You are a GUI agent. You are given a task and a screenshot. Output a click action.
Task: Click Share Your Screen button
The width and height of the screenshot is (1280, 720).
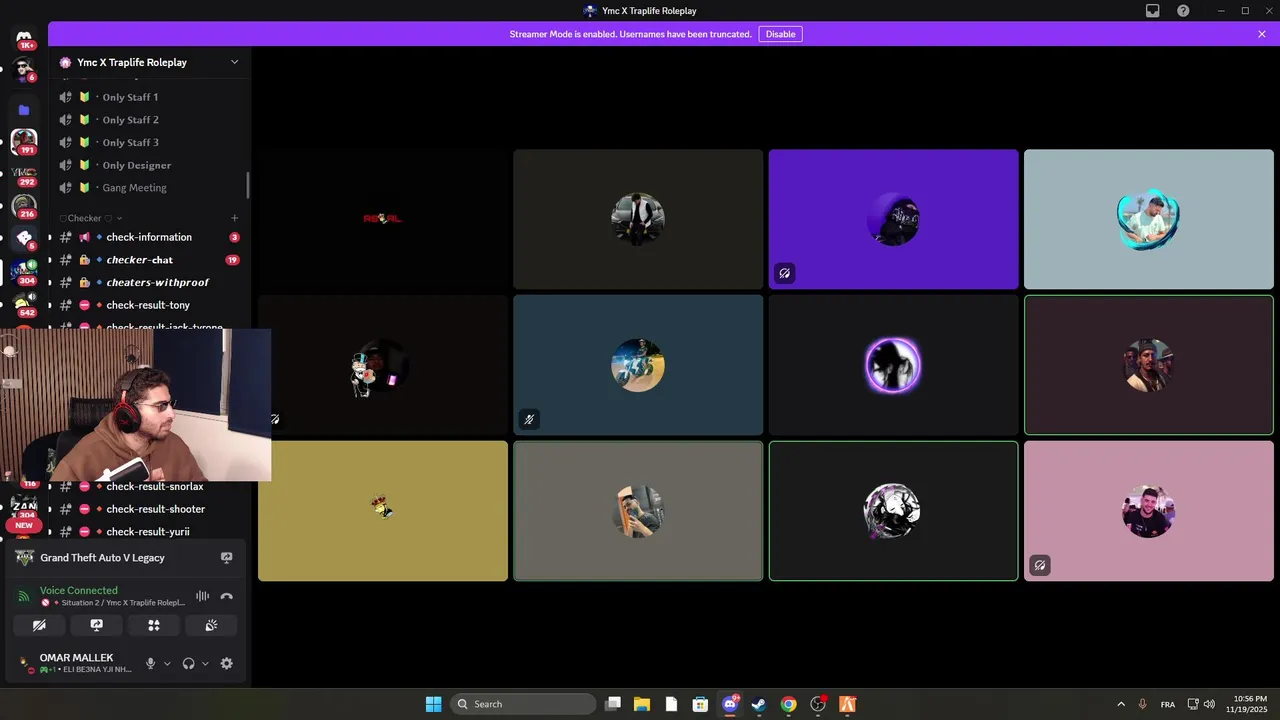(97, 625)
